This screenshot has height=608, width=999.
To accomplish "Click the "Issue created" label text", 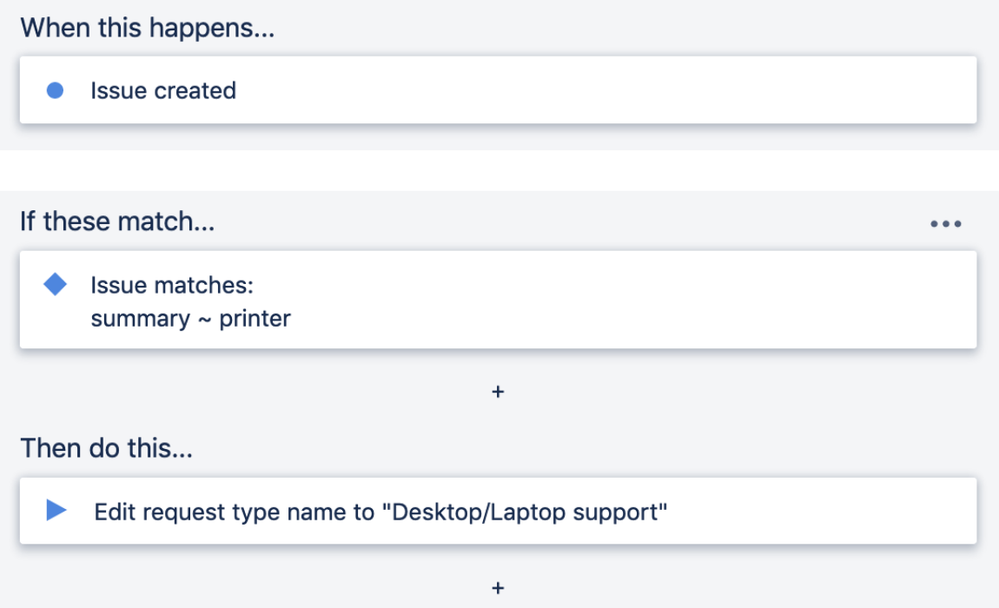I will (x=163, y=91).
